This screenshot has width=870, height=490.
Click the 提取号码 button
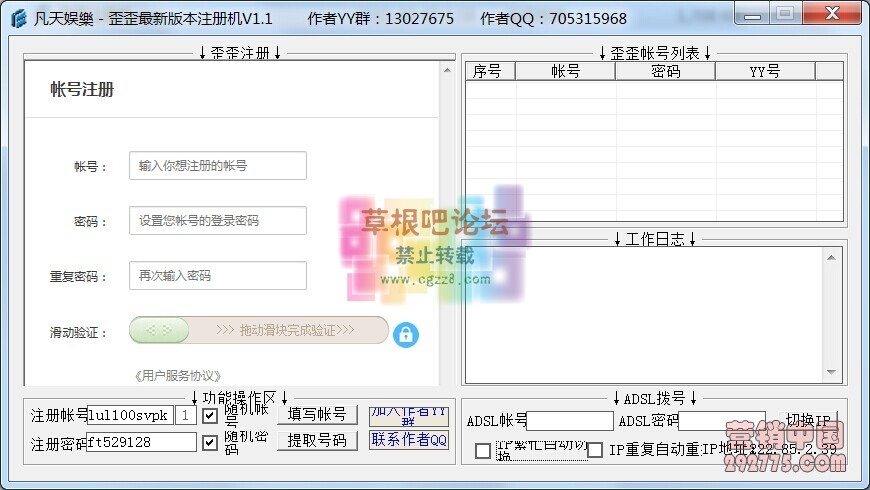coord(317,441)
